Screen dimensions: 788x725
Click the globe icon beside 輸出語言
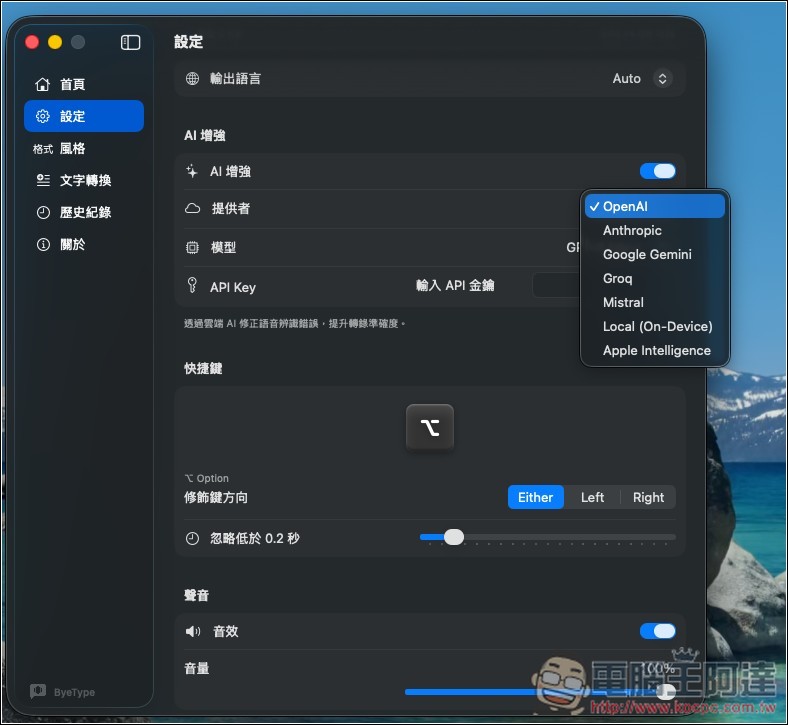192,78
